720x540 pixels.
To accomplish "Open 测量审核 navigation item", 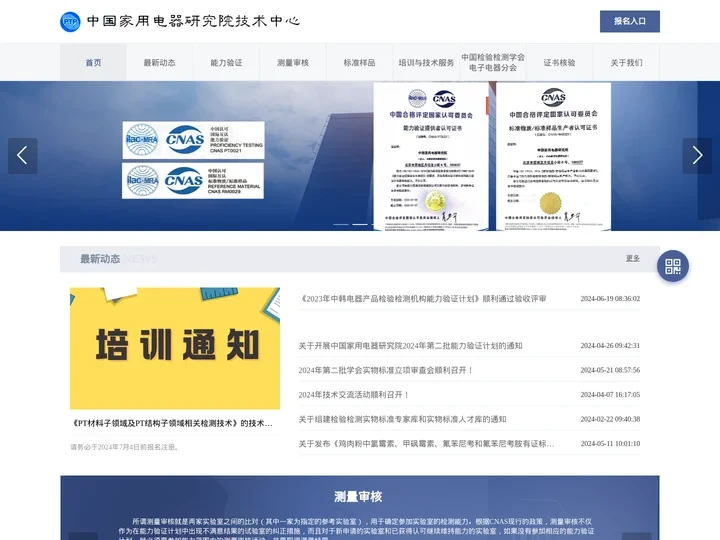I will point(293,62).
